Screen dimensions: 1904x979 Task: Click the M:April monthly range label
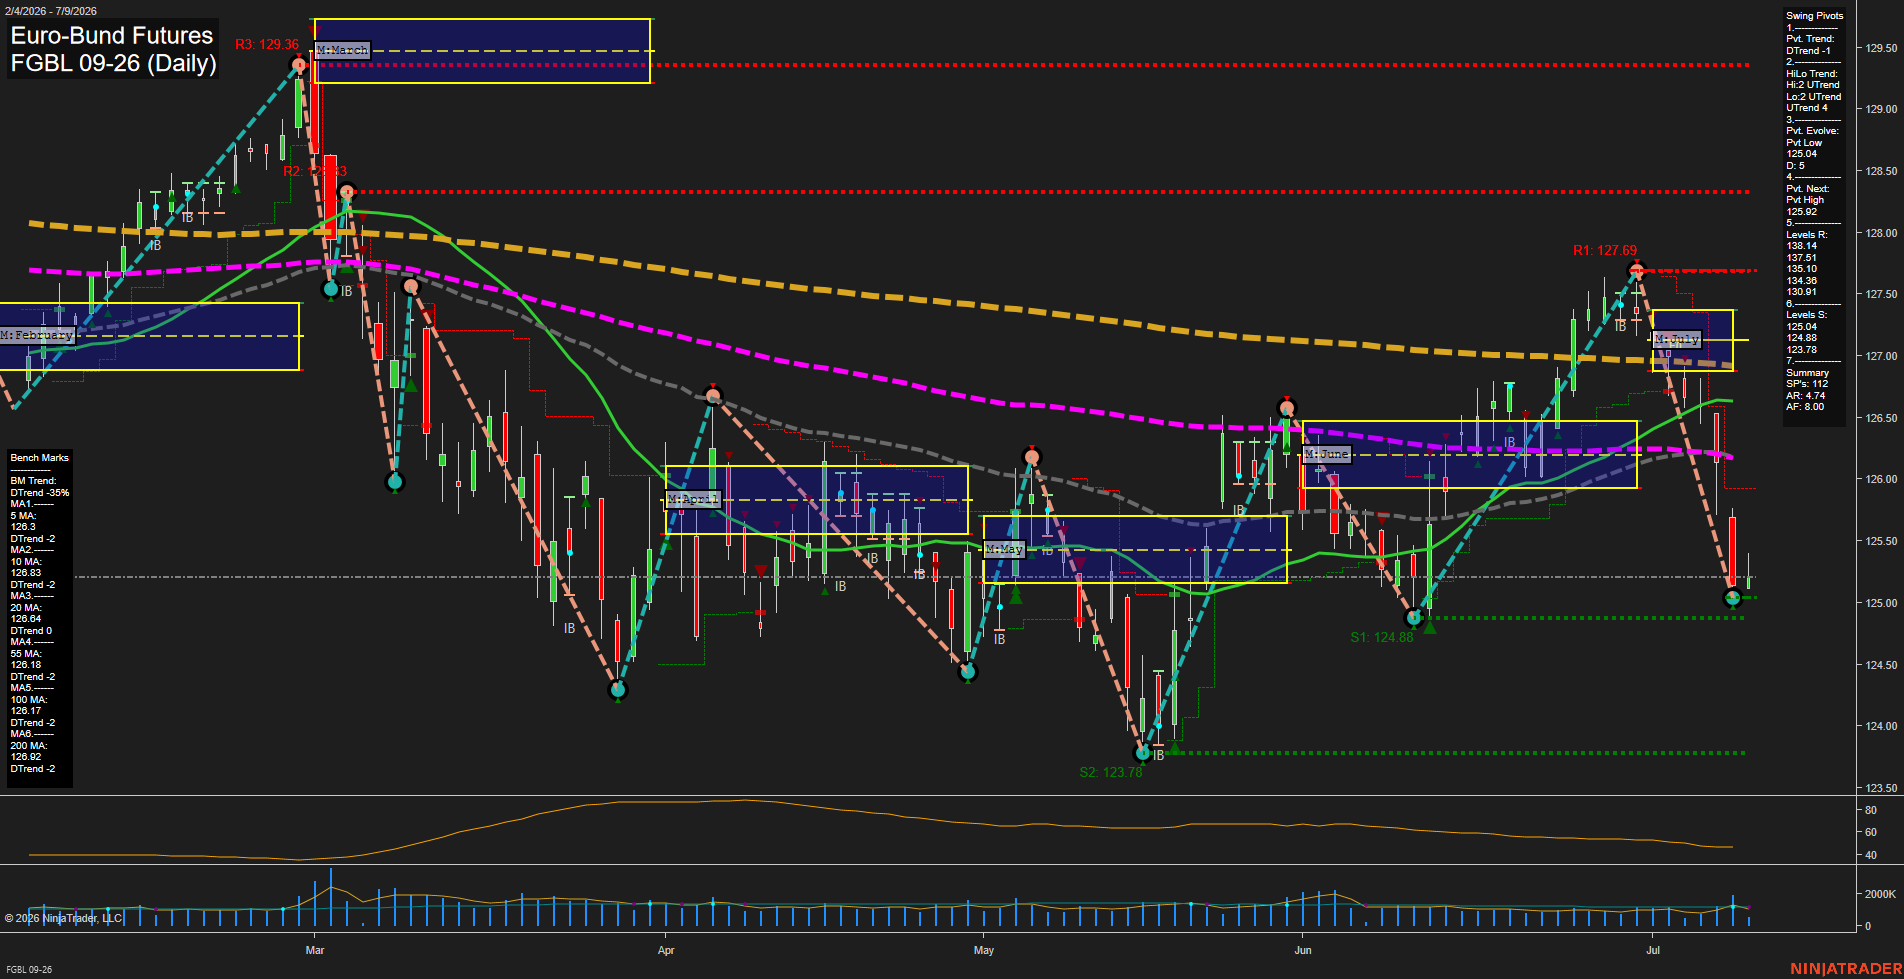click(x=692, y=499)
